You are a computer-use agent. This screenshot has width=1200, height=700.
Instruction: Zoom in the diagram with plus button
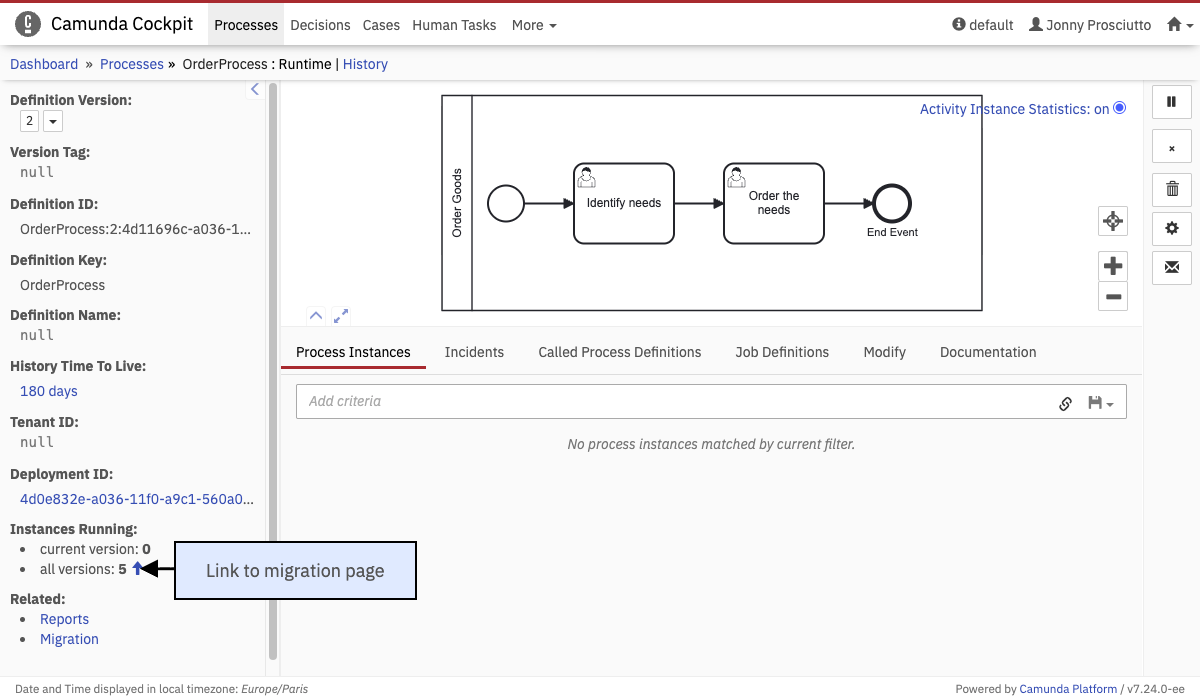(1112, 266)
